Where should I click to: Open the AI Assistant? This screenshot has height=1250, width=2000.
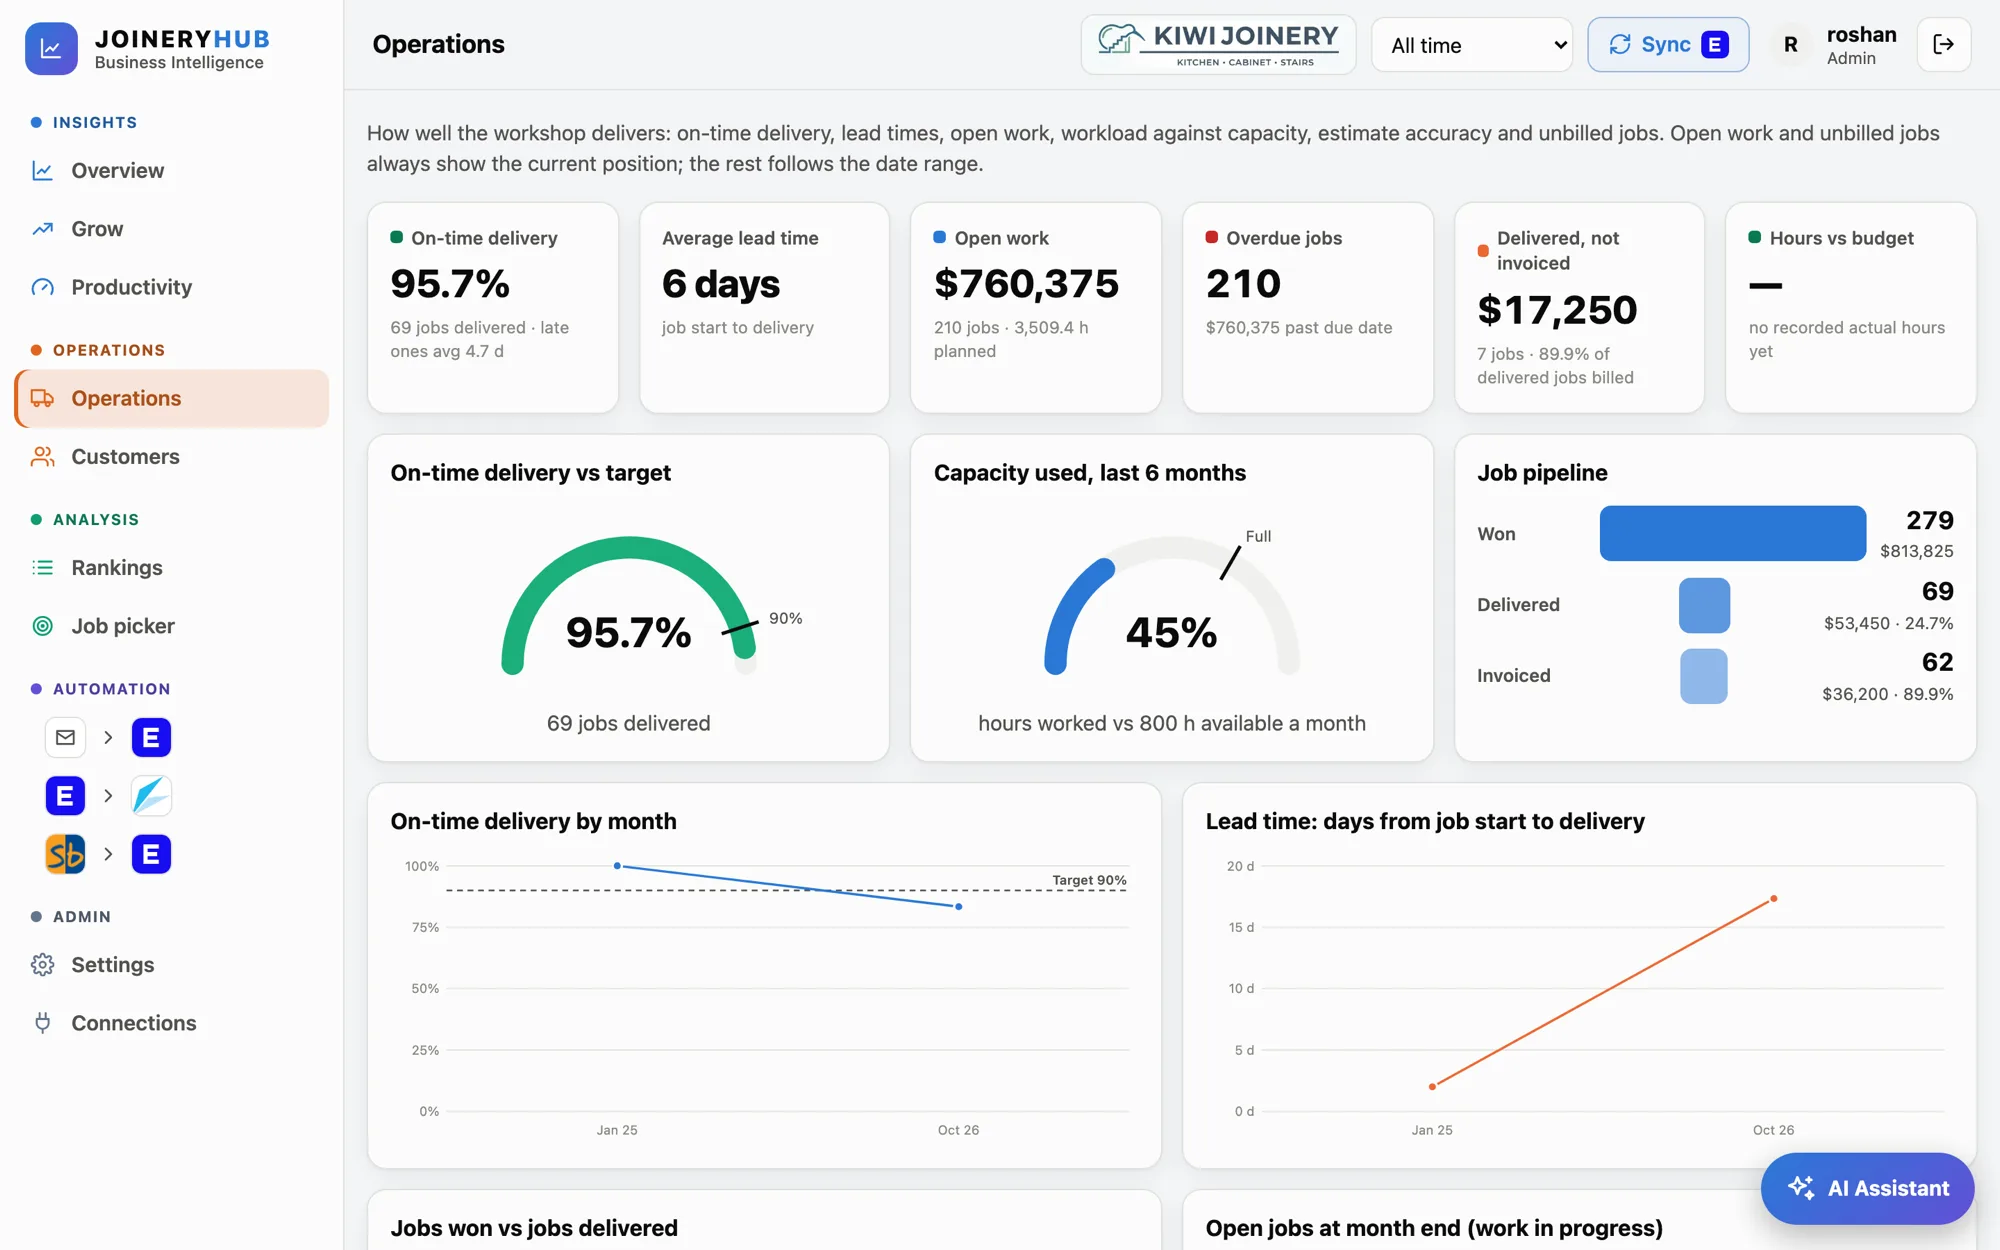(x=1867, y=1188)
